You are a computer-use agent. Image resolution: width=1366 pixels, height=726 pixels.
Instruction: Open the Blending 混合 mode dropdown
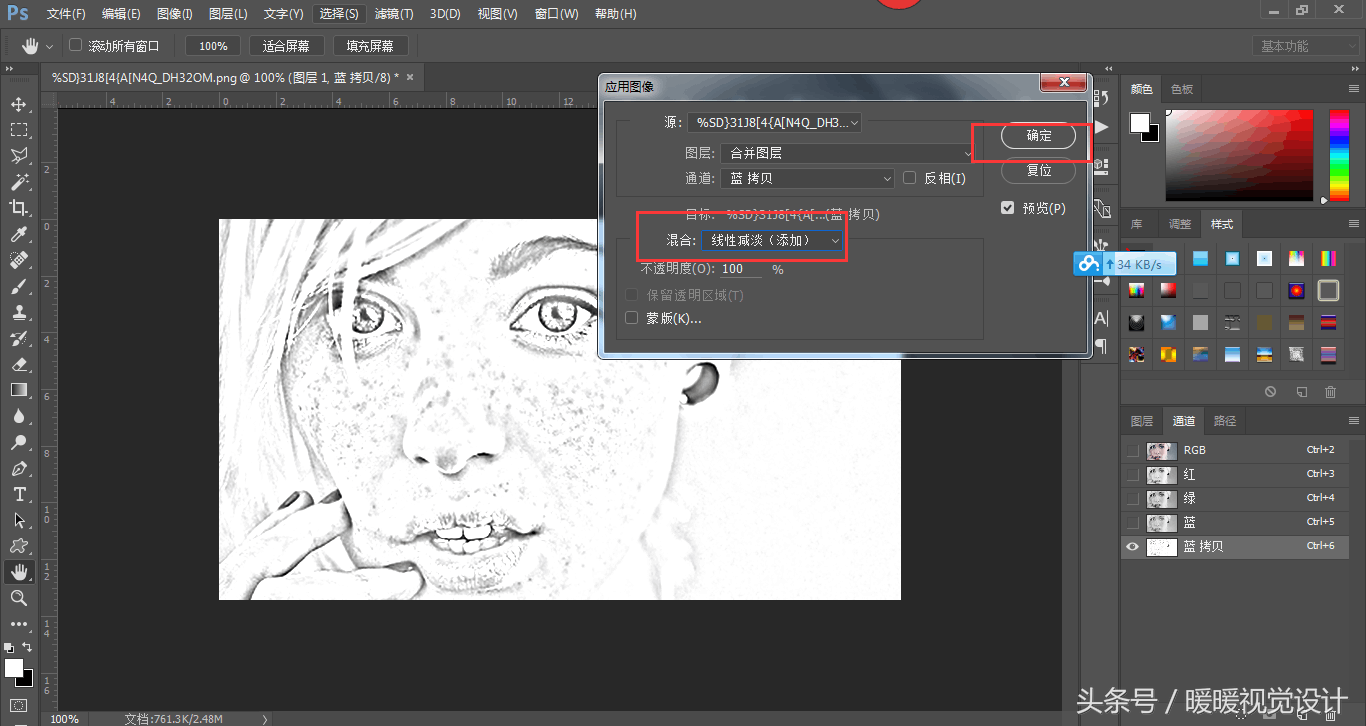(x=773, y=240)
